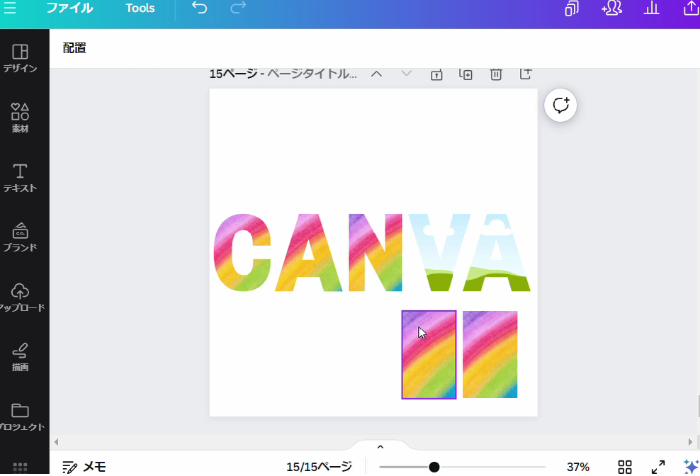Open the メモ notes panel

click(x=84, y=467)
